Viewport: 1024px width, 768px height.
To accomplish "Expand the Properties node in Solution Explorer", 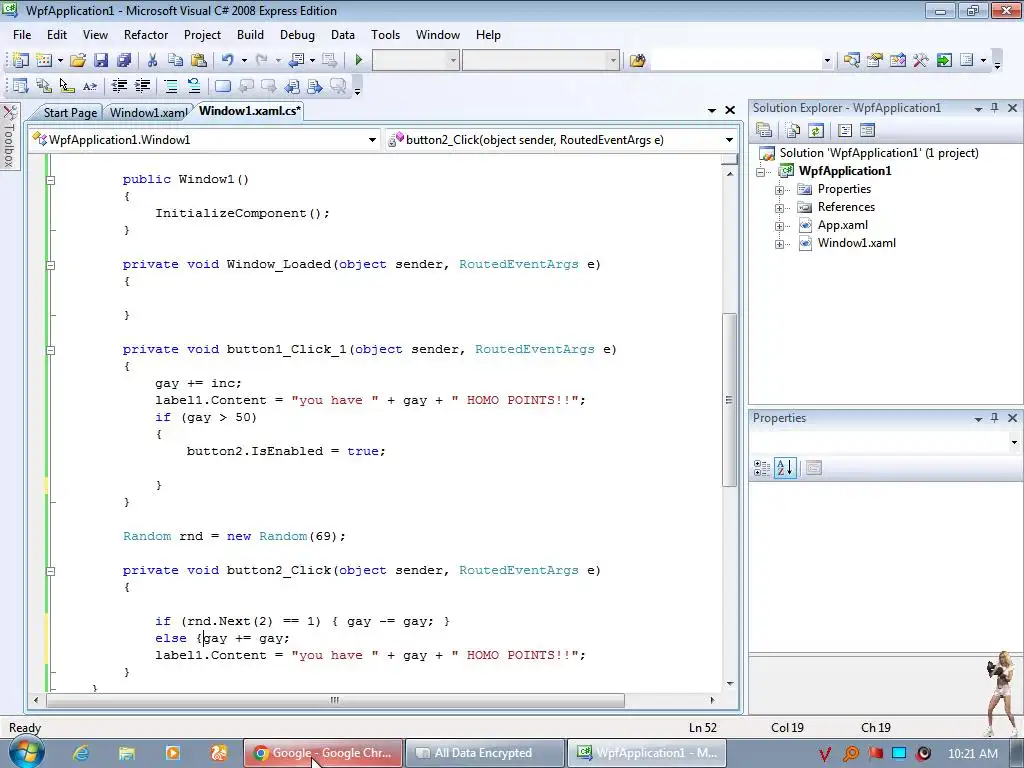I will tap(779, 190).
